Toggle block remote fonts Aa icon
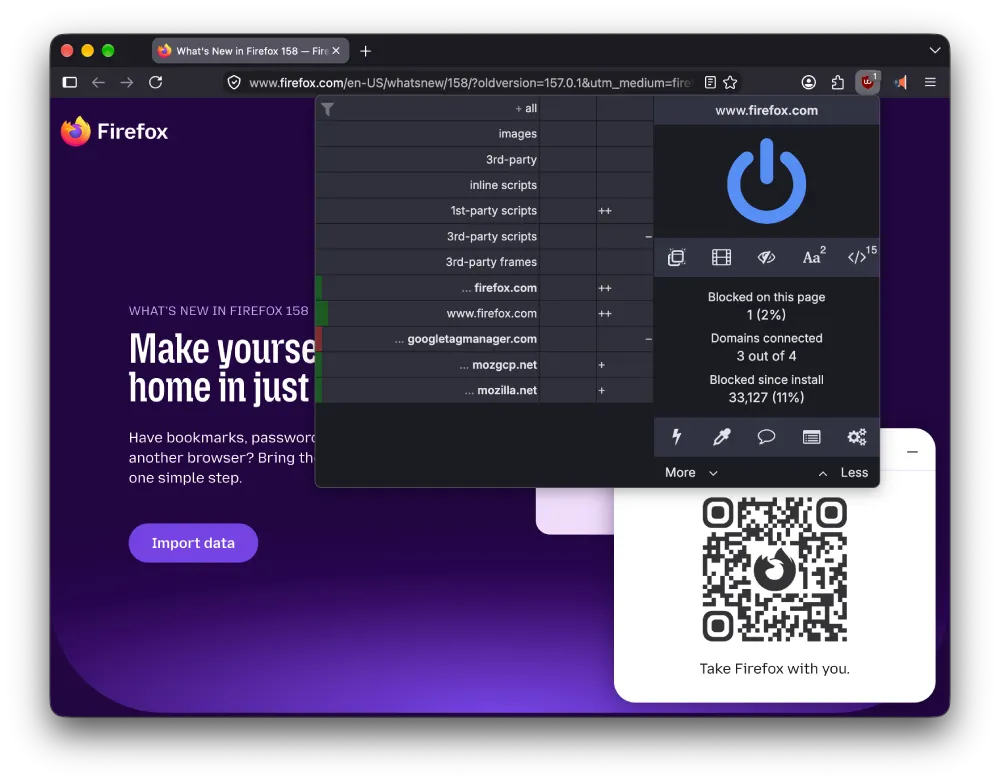Viewport: 1000px width, 783px height. (x=812, y=256)
